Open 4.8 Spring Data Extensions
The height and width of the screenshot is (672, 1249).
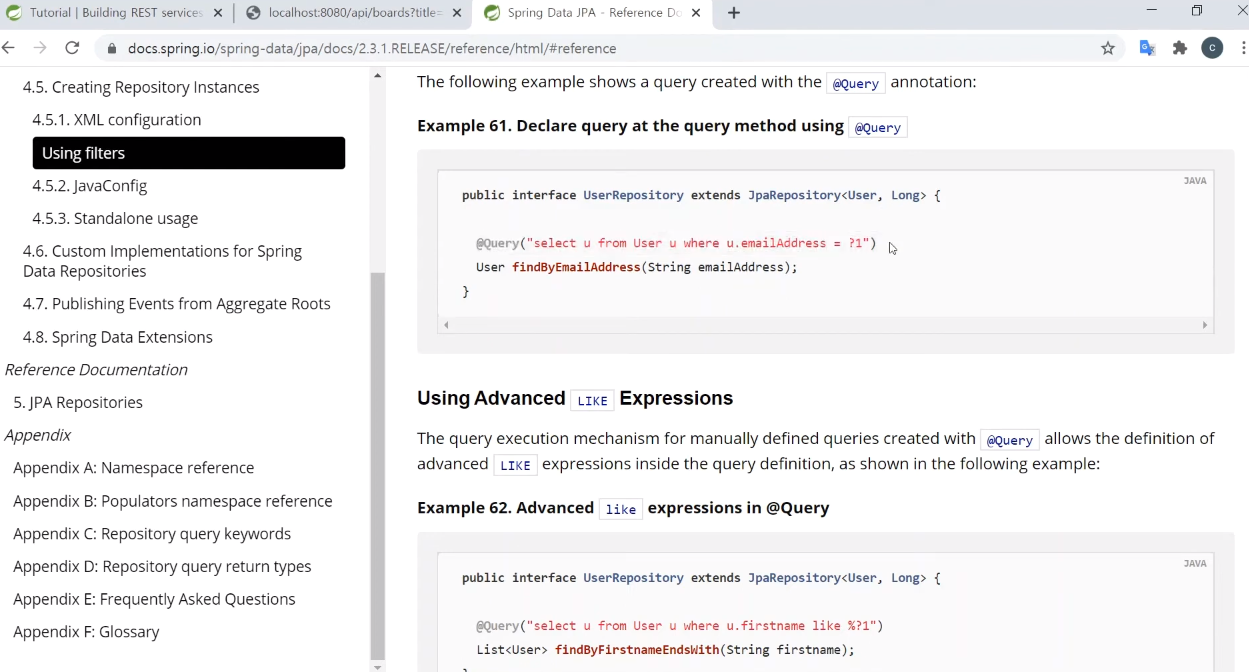(118, 337)
